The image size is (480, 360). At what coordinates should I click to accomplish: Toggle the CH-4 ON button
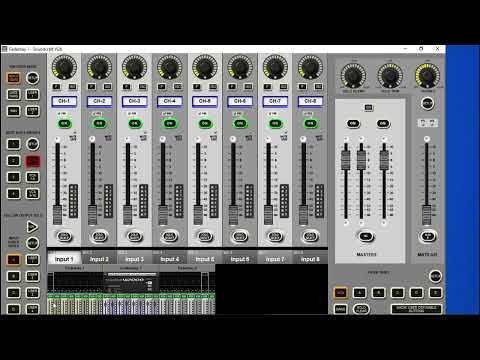pyautogui.click(x=169, y=123)
